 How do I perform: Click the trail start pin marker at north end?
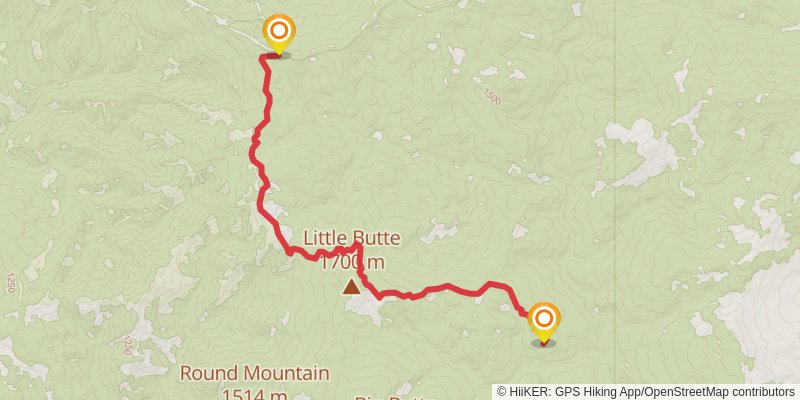(279, 33)
